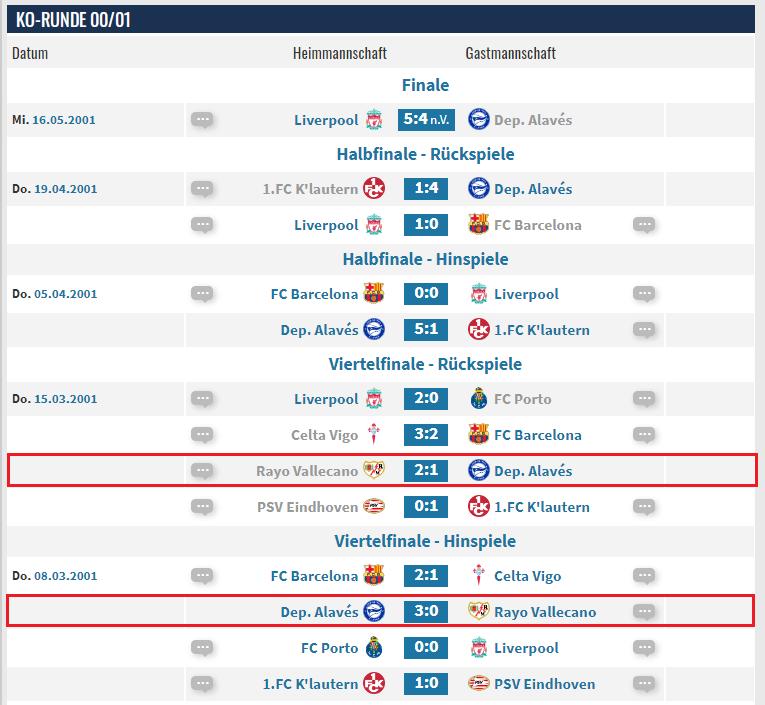Screen dimensions: 765x705
Task: Open right comment bubble on Rayo Vallecano 3:0 row
Action: click(x=644, y=612)
